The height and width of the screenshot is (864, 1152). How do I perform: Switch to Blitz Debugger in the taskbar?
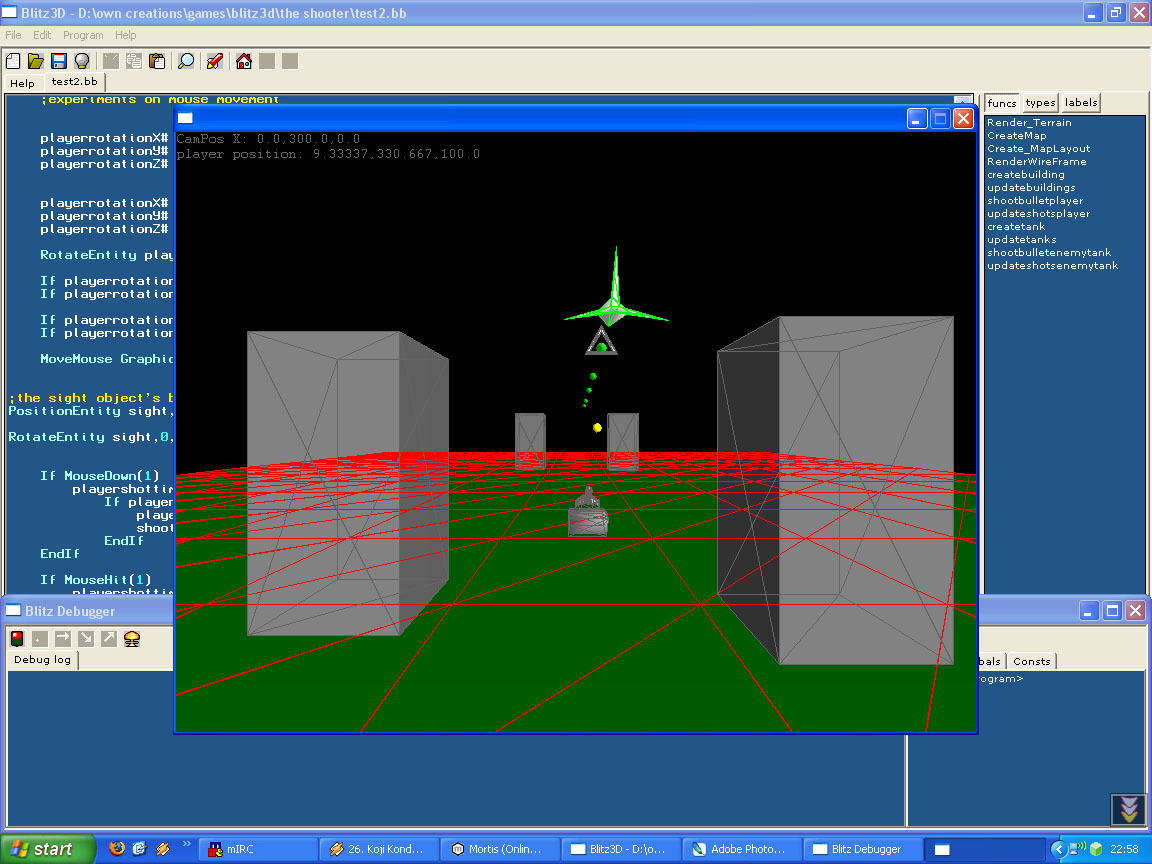point(862,849)
